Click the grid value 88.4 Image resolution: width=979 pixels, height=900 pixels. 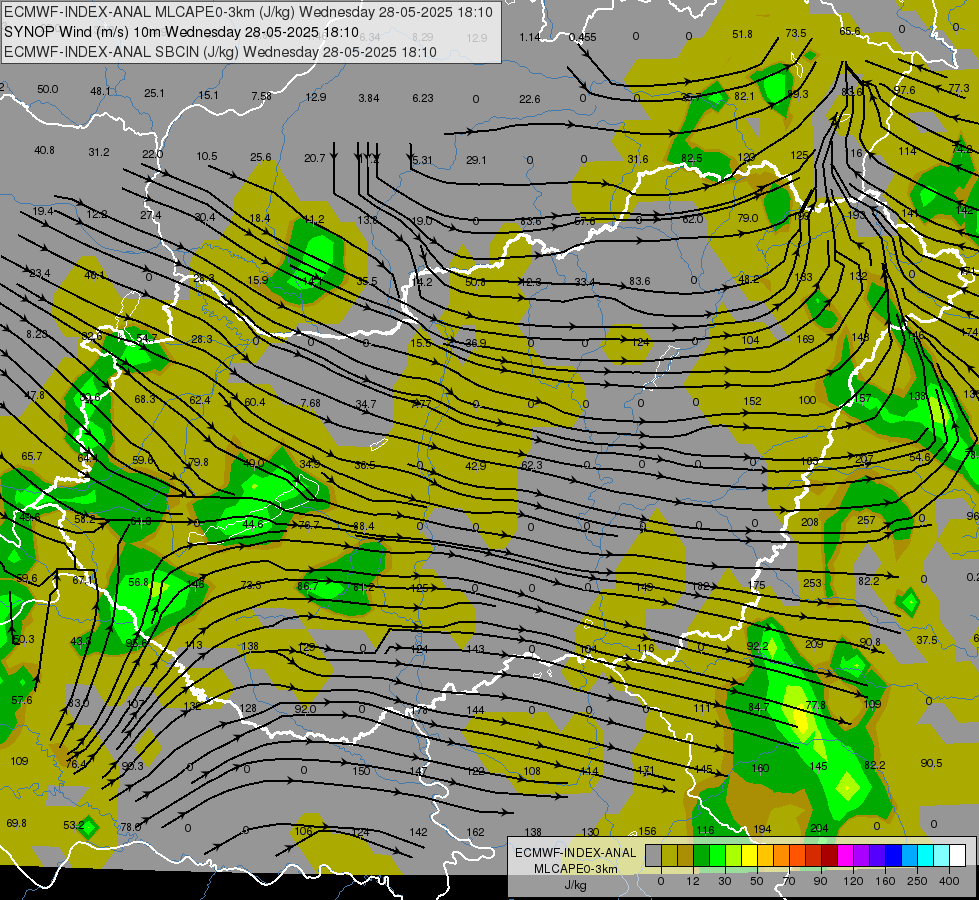pos(363,526)
